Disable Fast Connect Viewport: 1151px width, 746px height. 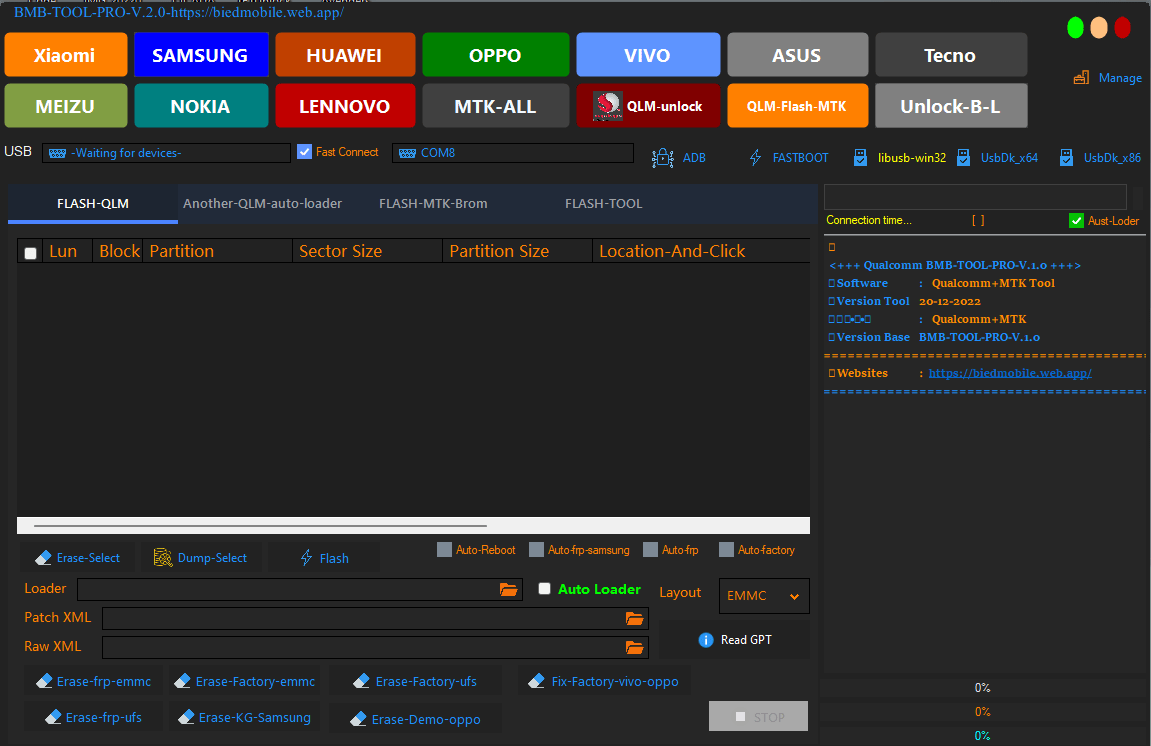pyautogui.click(x=304, y=151)
